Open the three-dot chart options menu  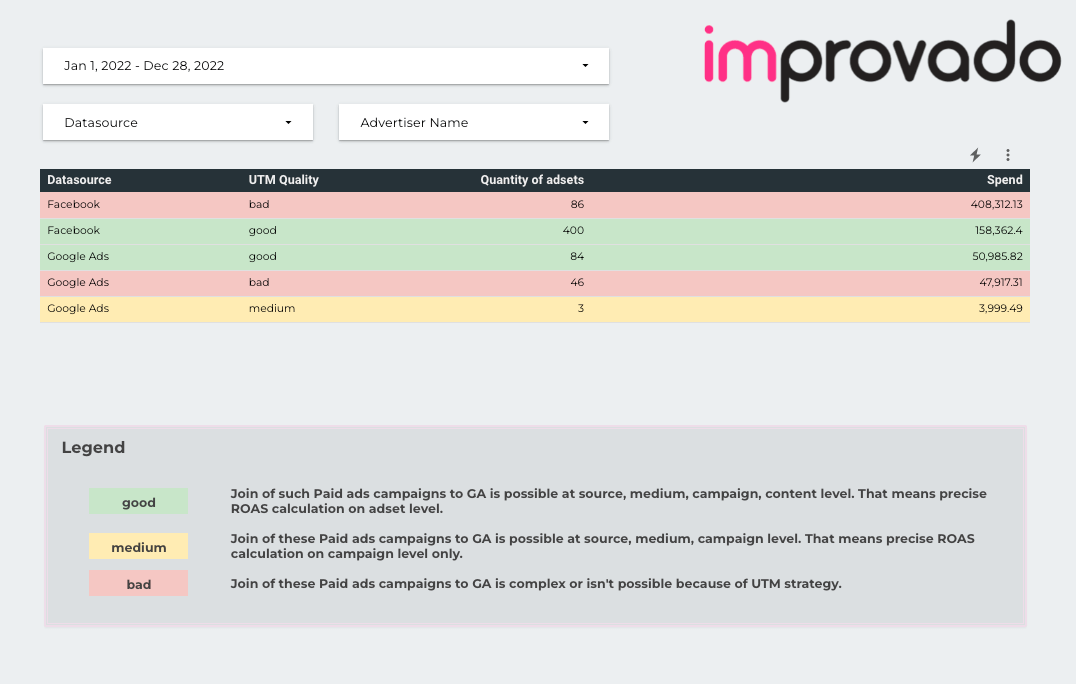(x=1008, y=155)
